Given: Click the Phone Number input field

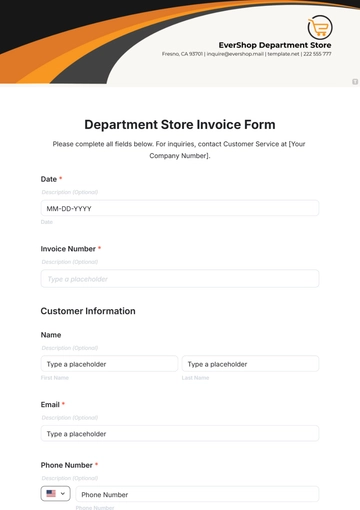Looking at the screenshot, I should pos(197,494).
